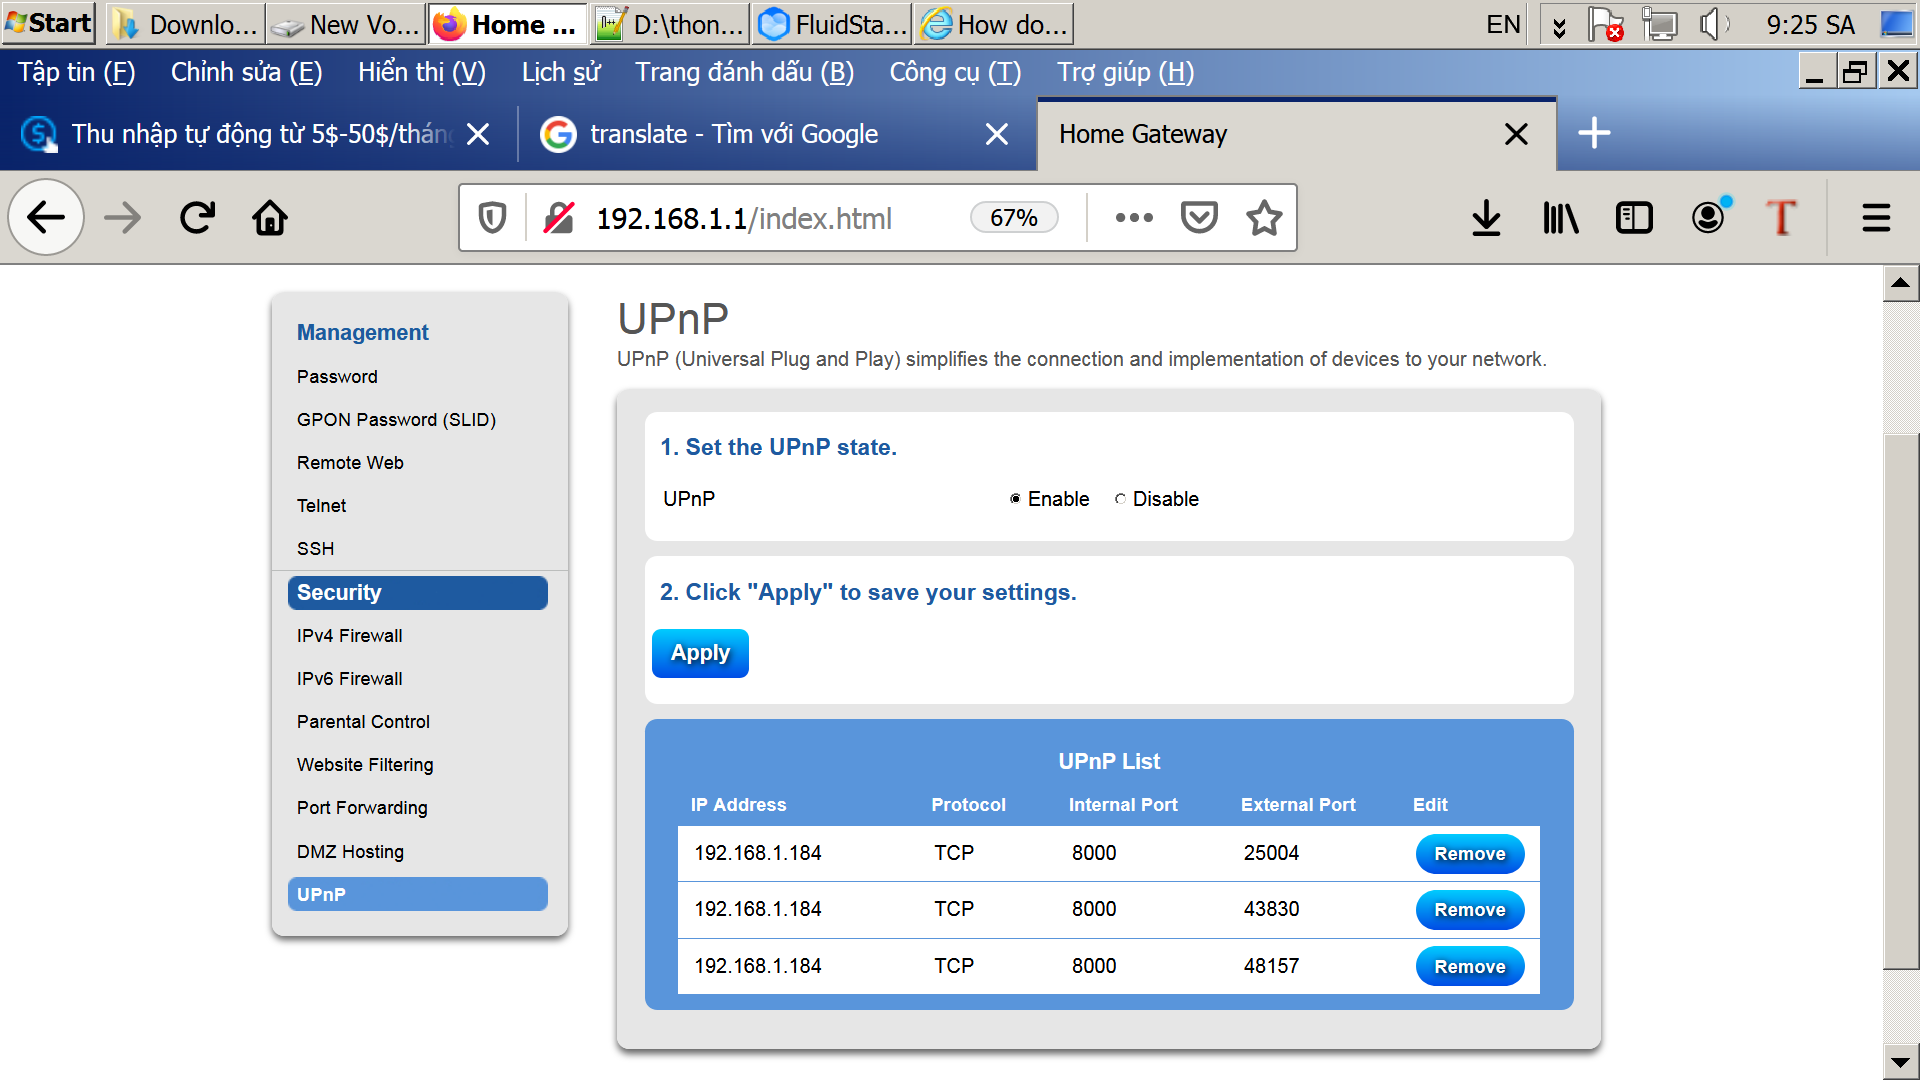This screenshot has height=1080, width=1920.
Task: Open Firefox account icon
Action: click(1708, 218)
